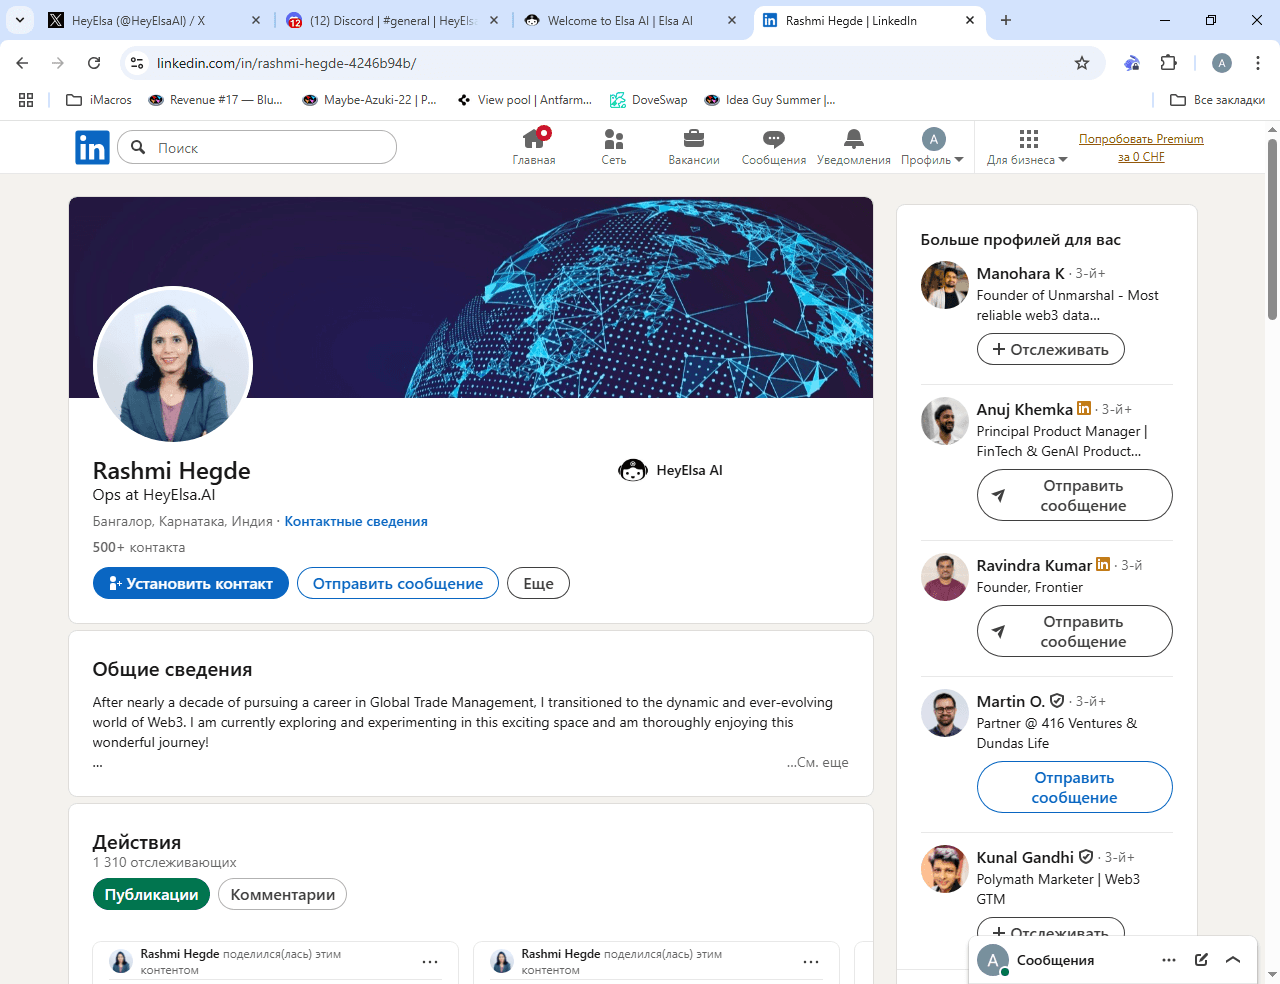1280x984 pixels.
Task: Open Manohara K profile avatar
Action: (x=944, y=285)
